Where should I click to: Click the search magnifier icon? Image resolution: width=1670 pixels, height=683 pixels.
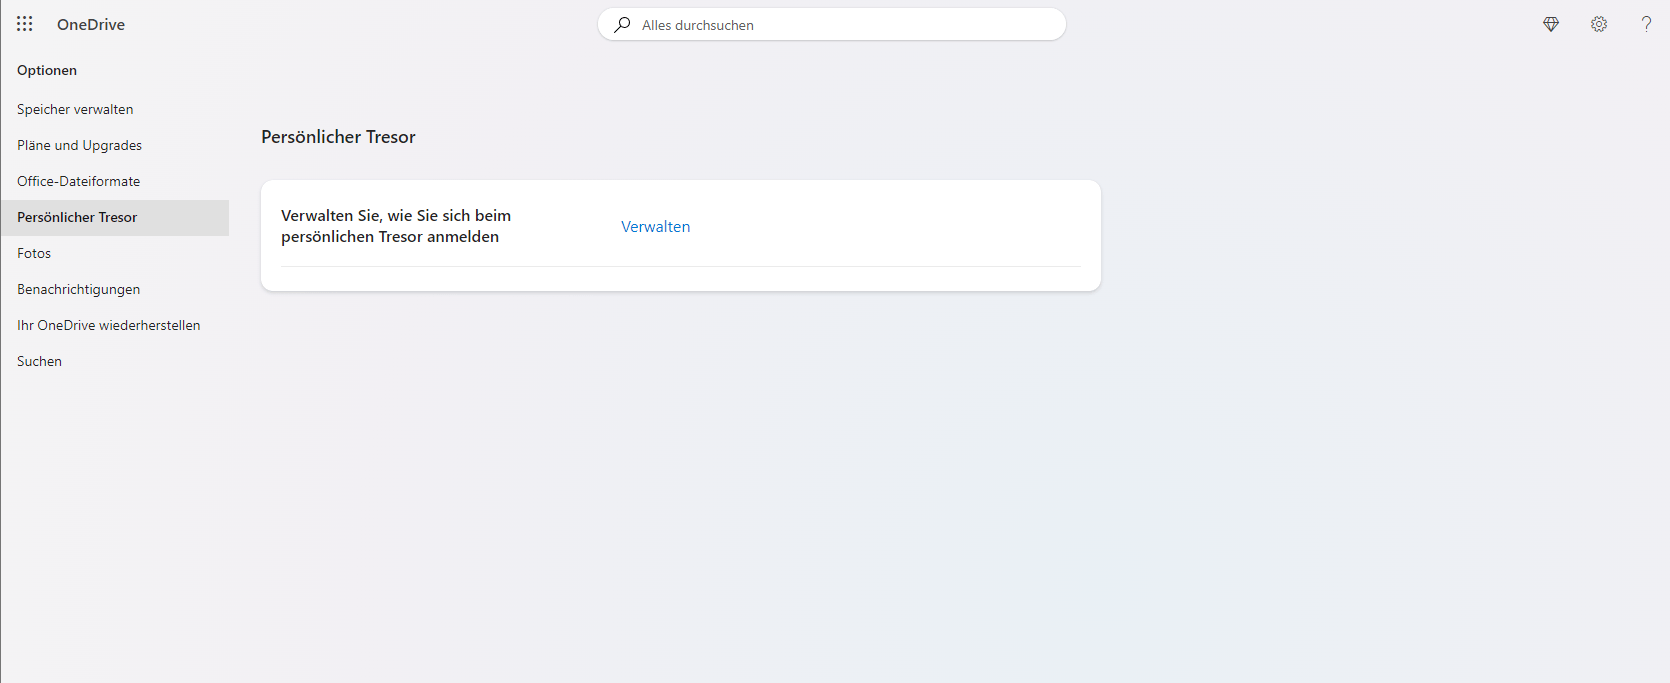tap(622, 25)
